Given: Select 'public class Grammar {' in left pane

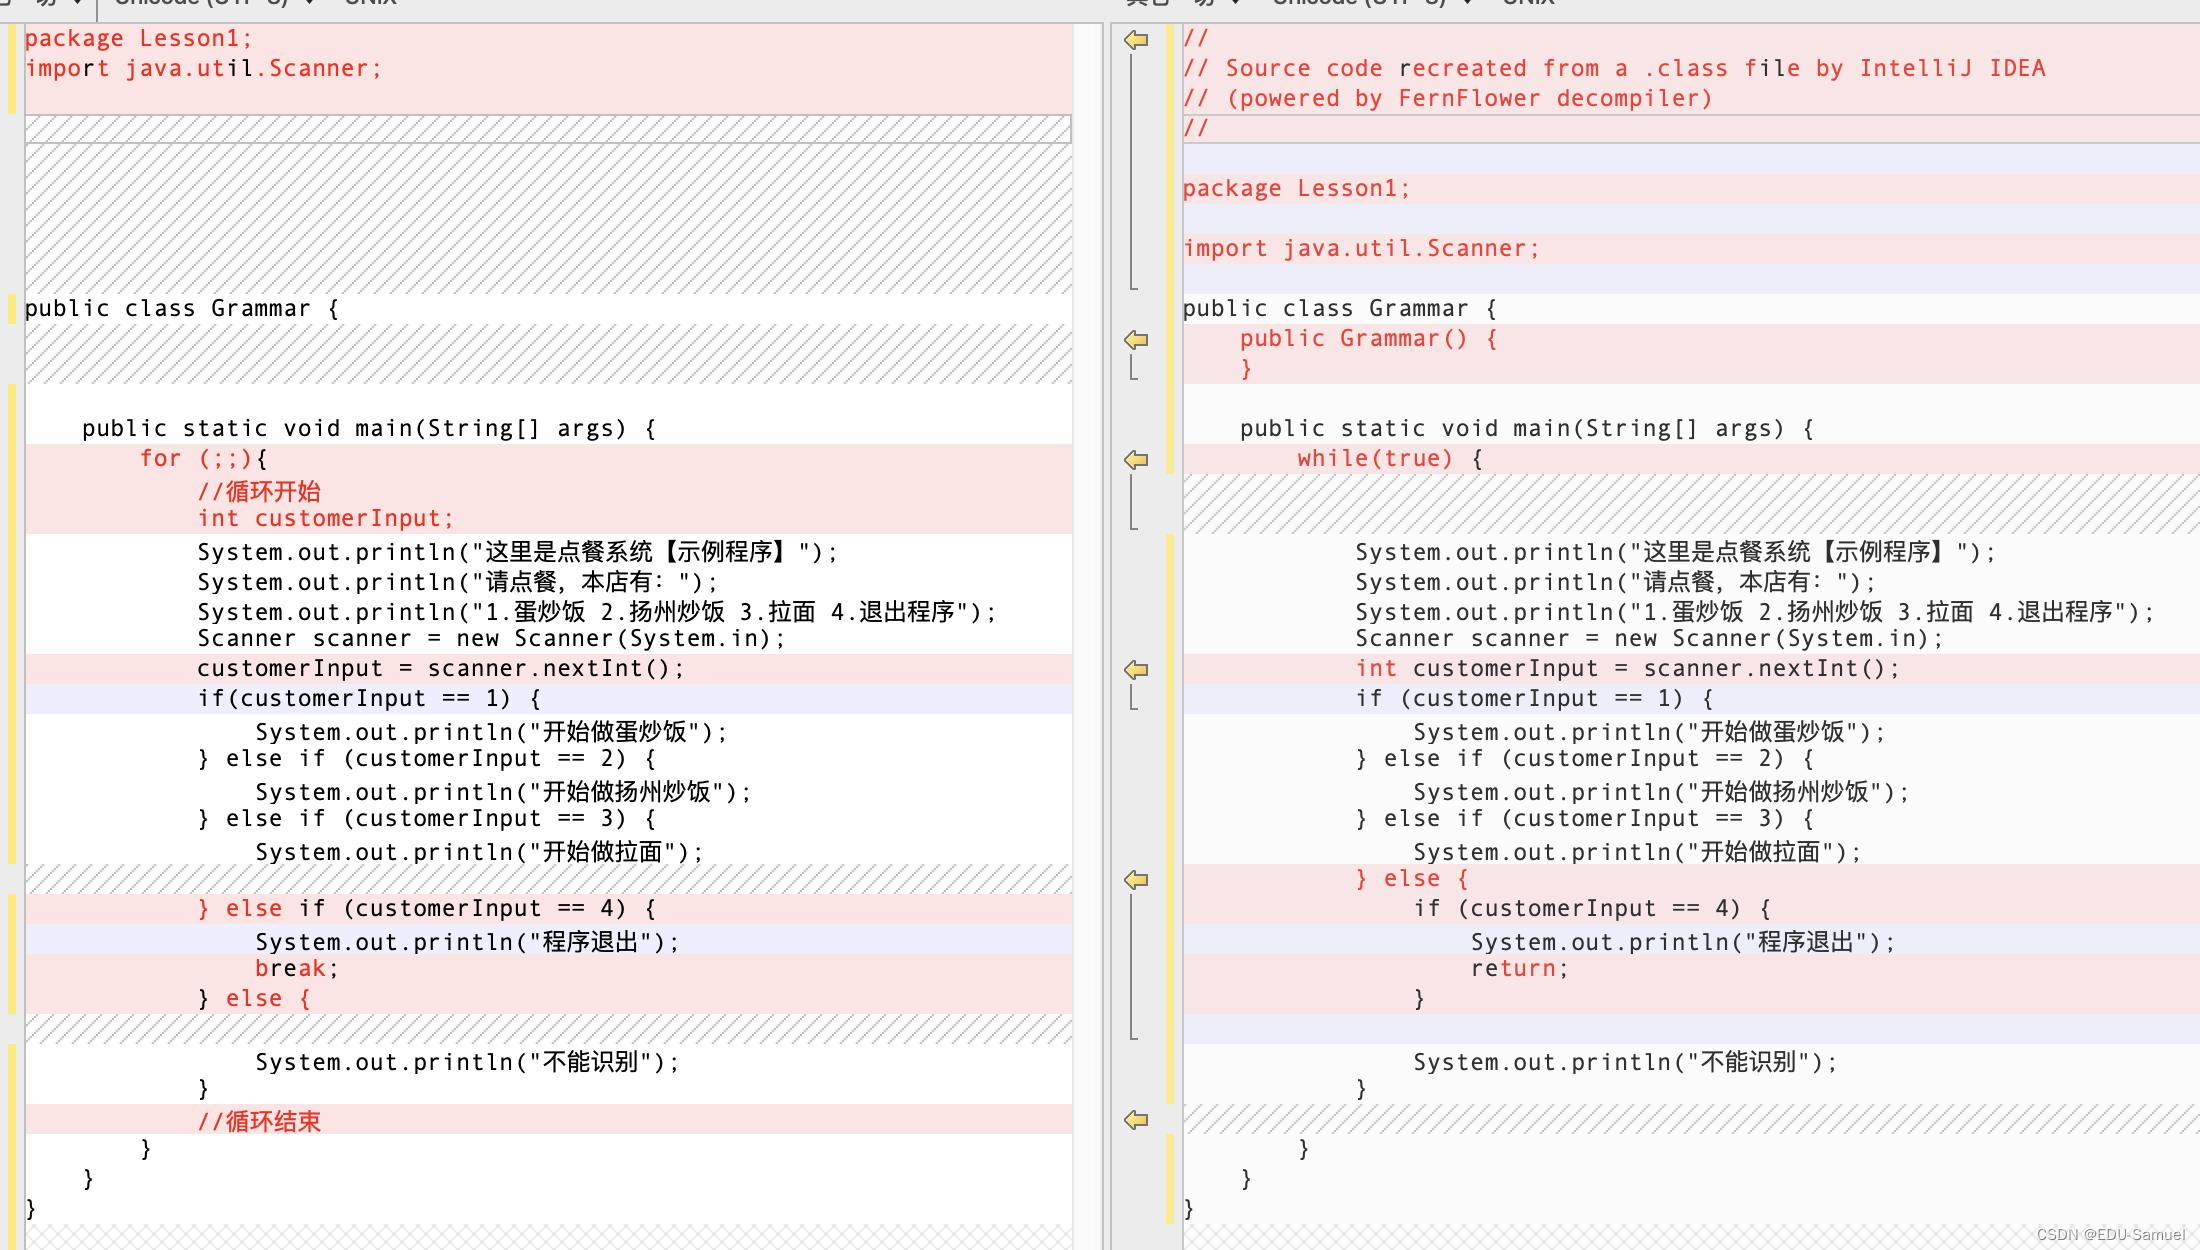Looking at the screenshot, I should [182, 309].
